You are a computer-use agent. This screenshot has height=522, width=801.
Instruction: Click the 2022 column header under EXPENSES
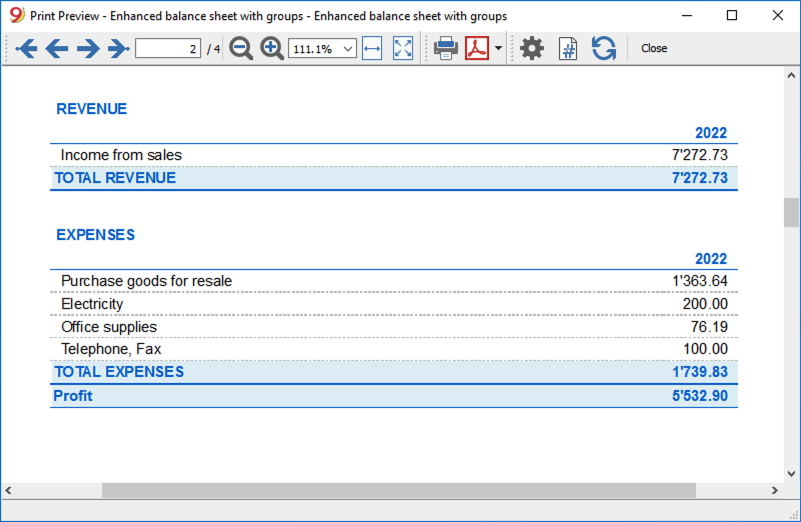[x=711, y=259]
